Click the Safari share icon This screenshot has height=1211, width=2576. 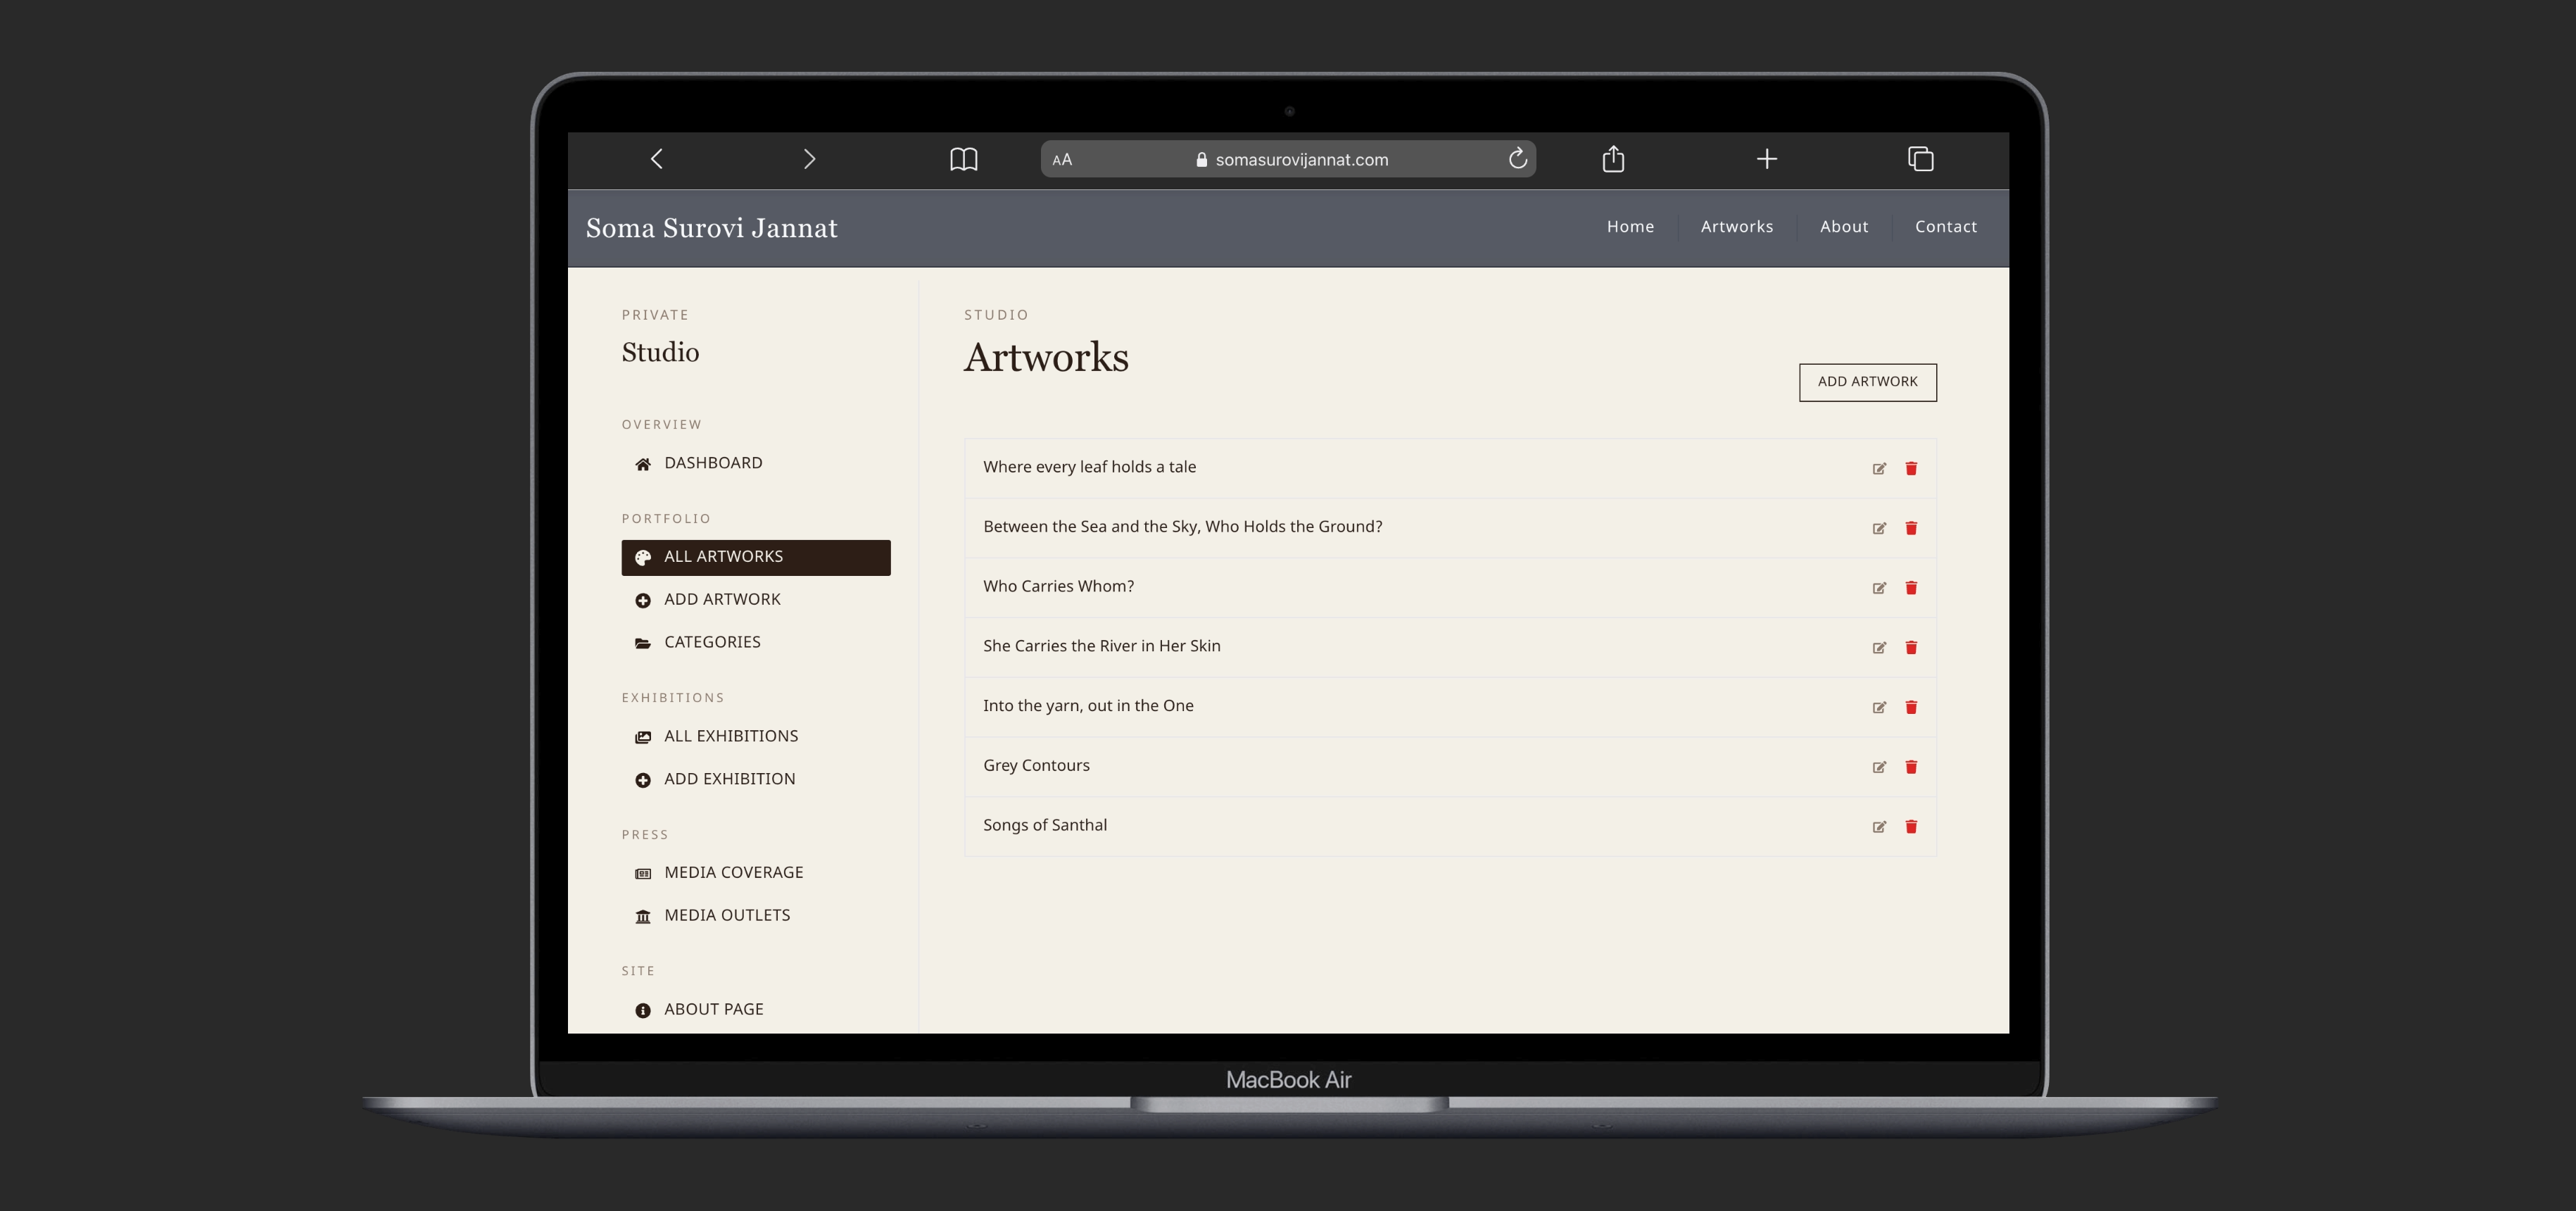[x=1613, y=159]
